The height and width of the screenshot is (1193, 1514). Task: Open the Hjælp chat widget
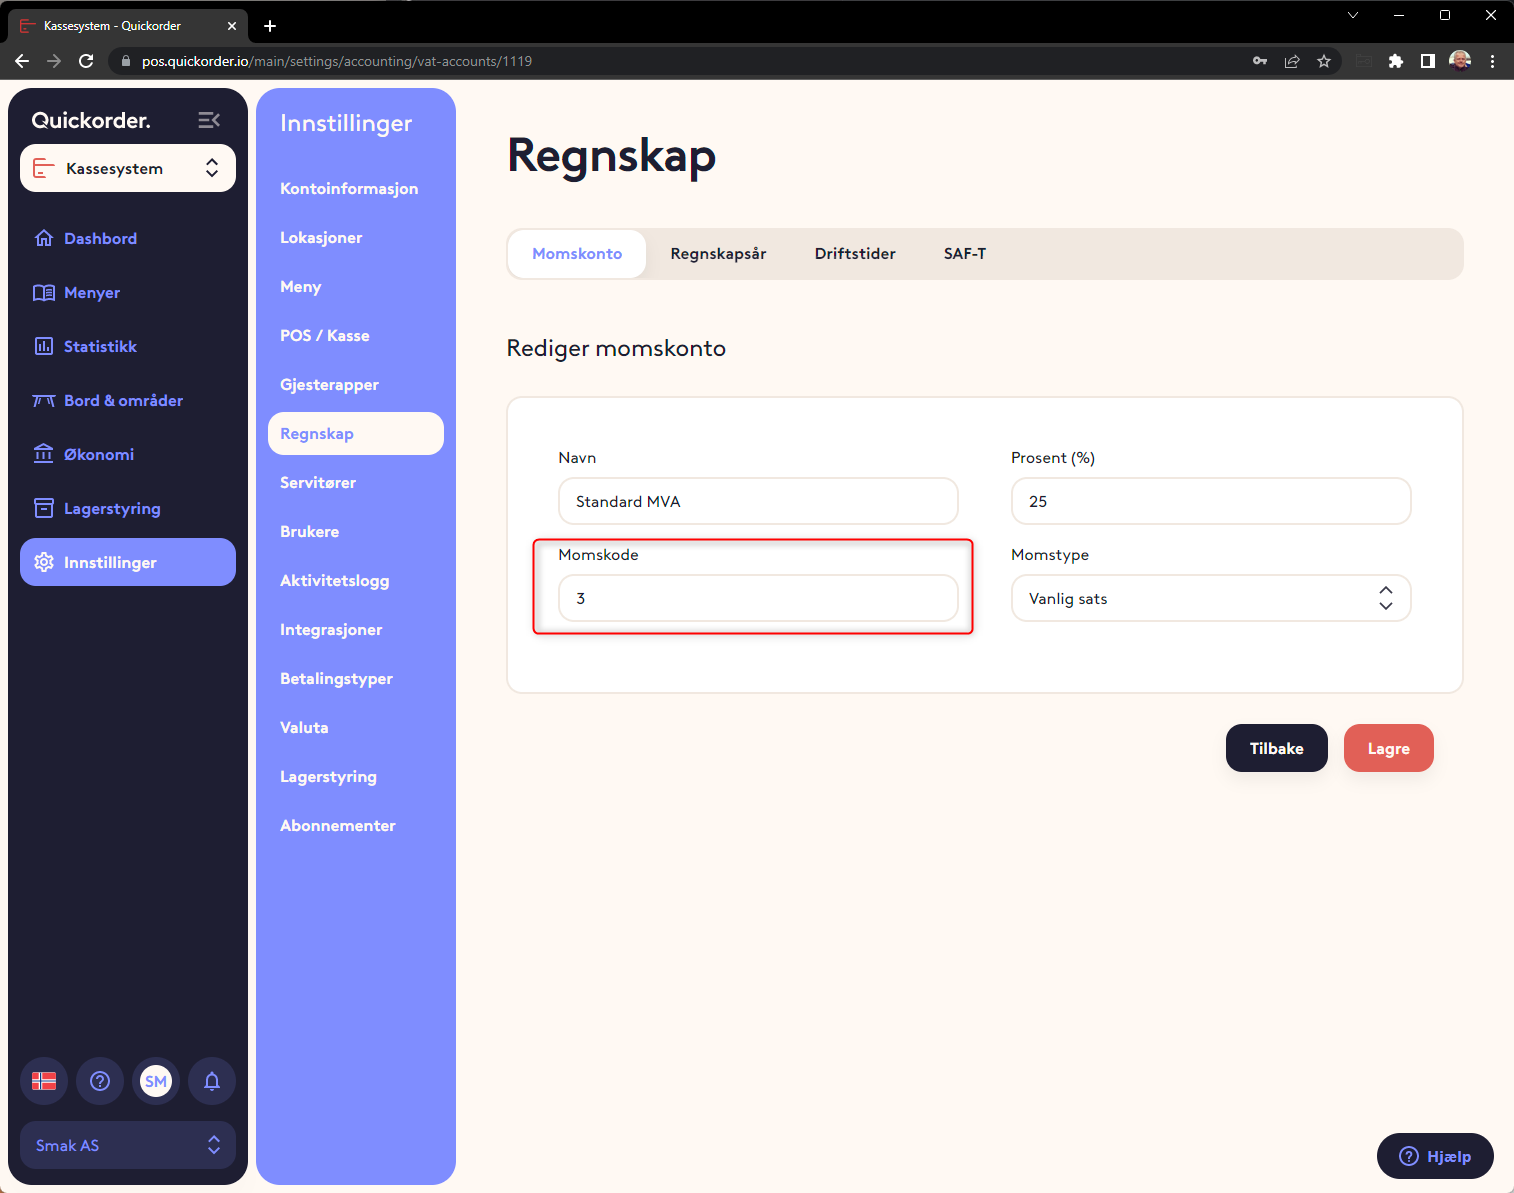(1435, 1156)
